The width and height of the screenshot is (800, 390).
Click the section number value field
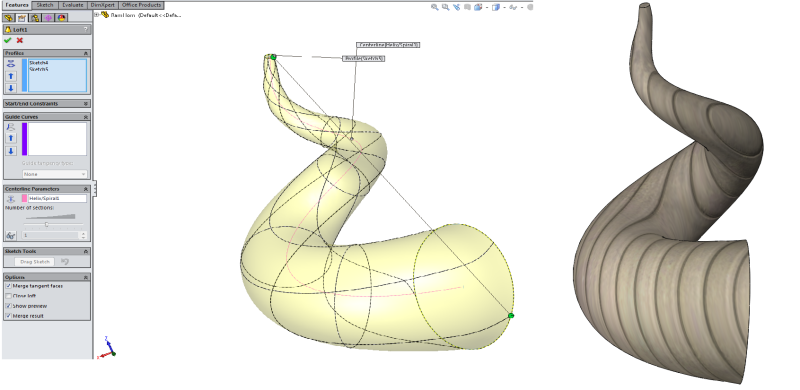pyautogui.click(x=51, y=235)
